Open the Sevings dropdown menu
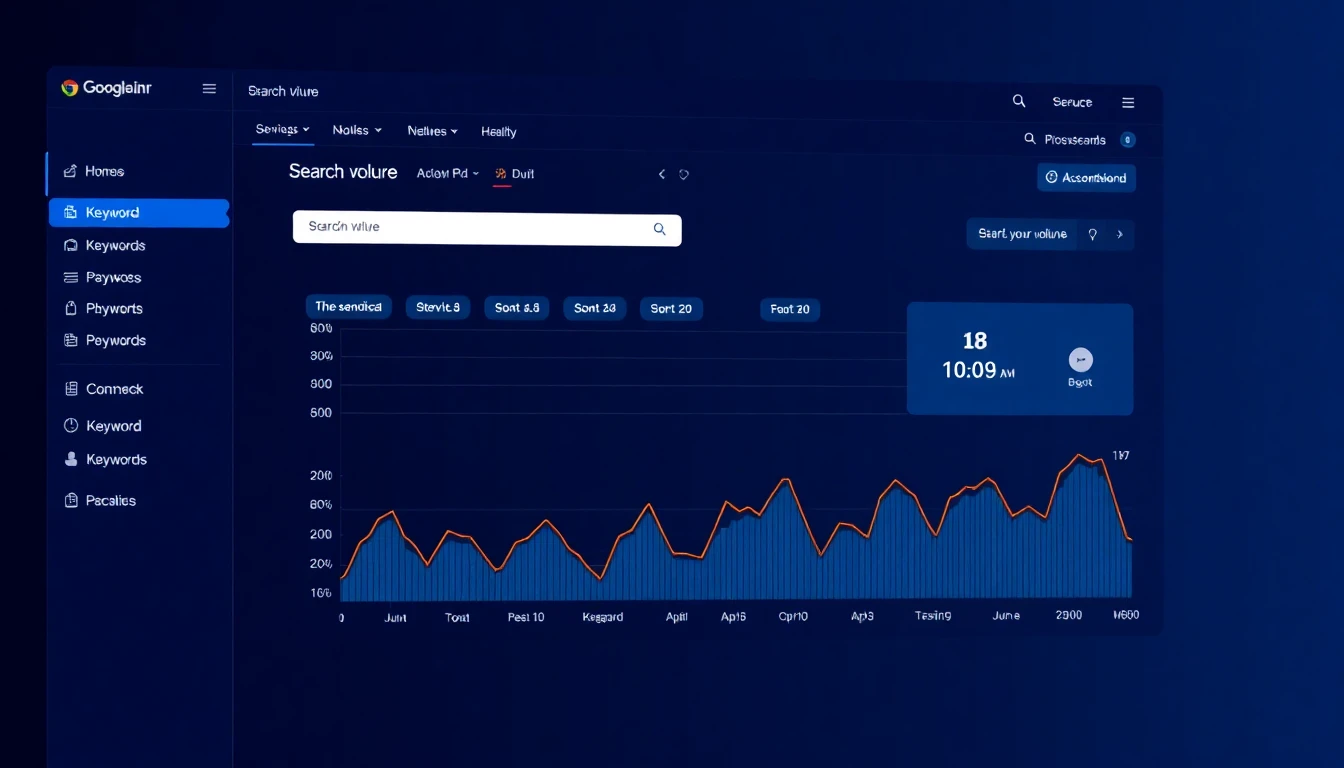Image resolution: width=1344 pixels, height=768 pixels. tap(280, 130)
